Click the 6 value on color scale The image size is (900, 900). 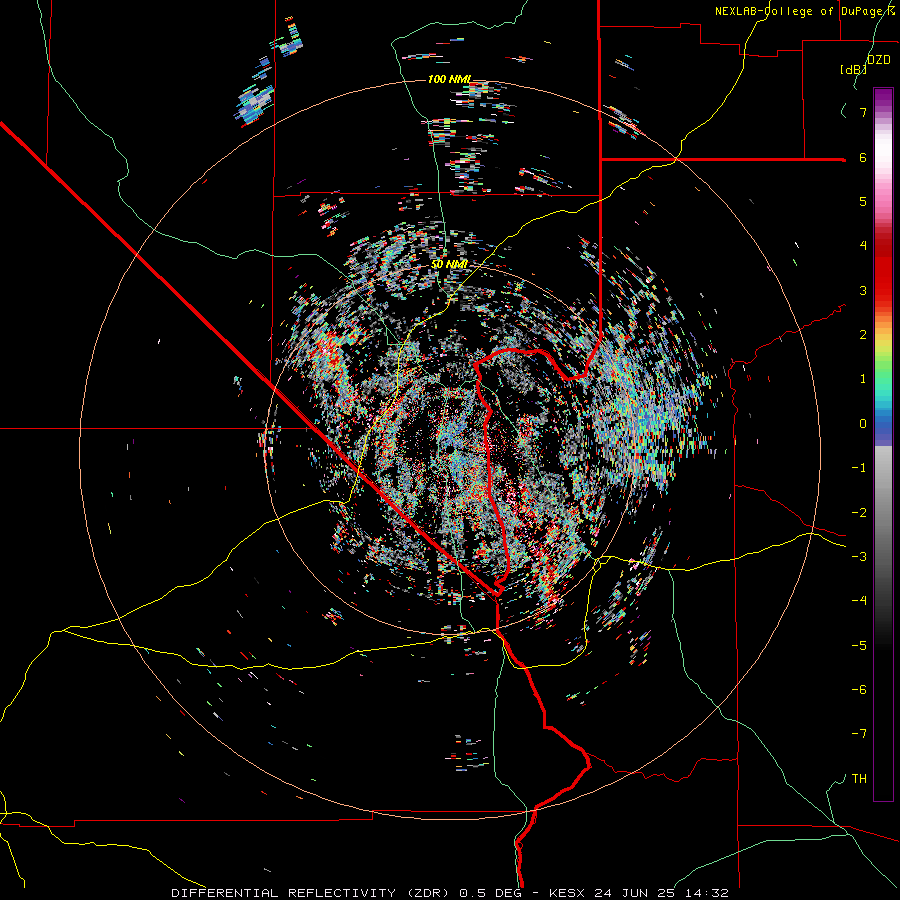(863, 157)
